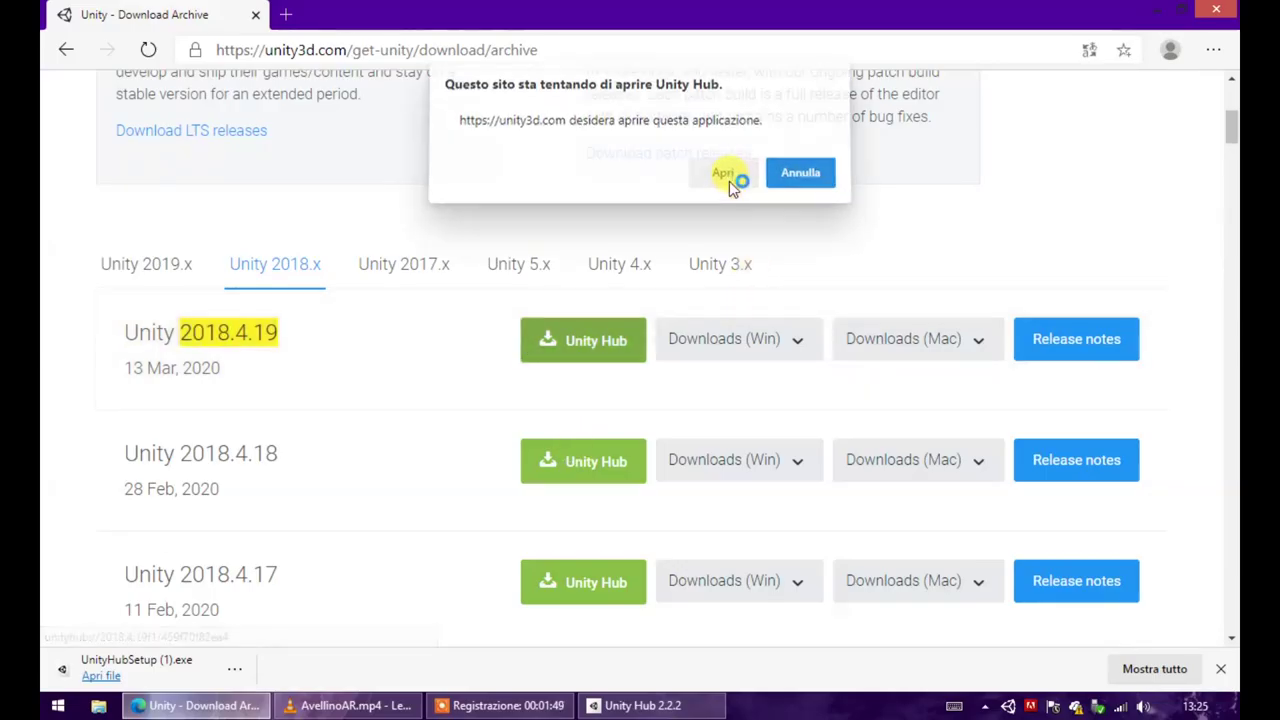Click the 28 Feb, 2020 release date

(172, 489)
